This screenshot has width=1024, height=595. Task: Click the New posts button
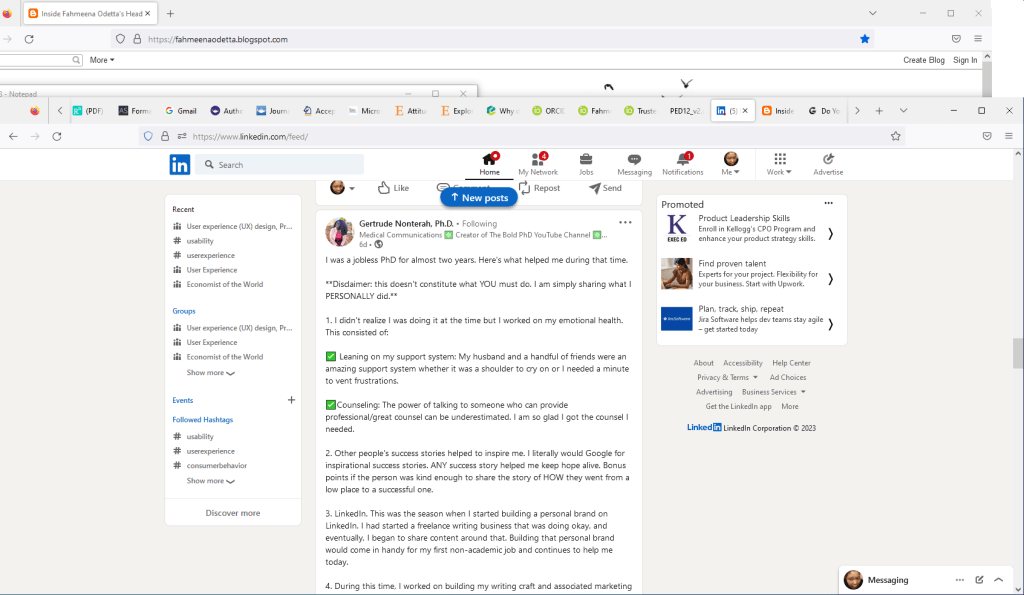(479, 198)
